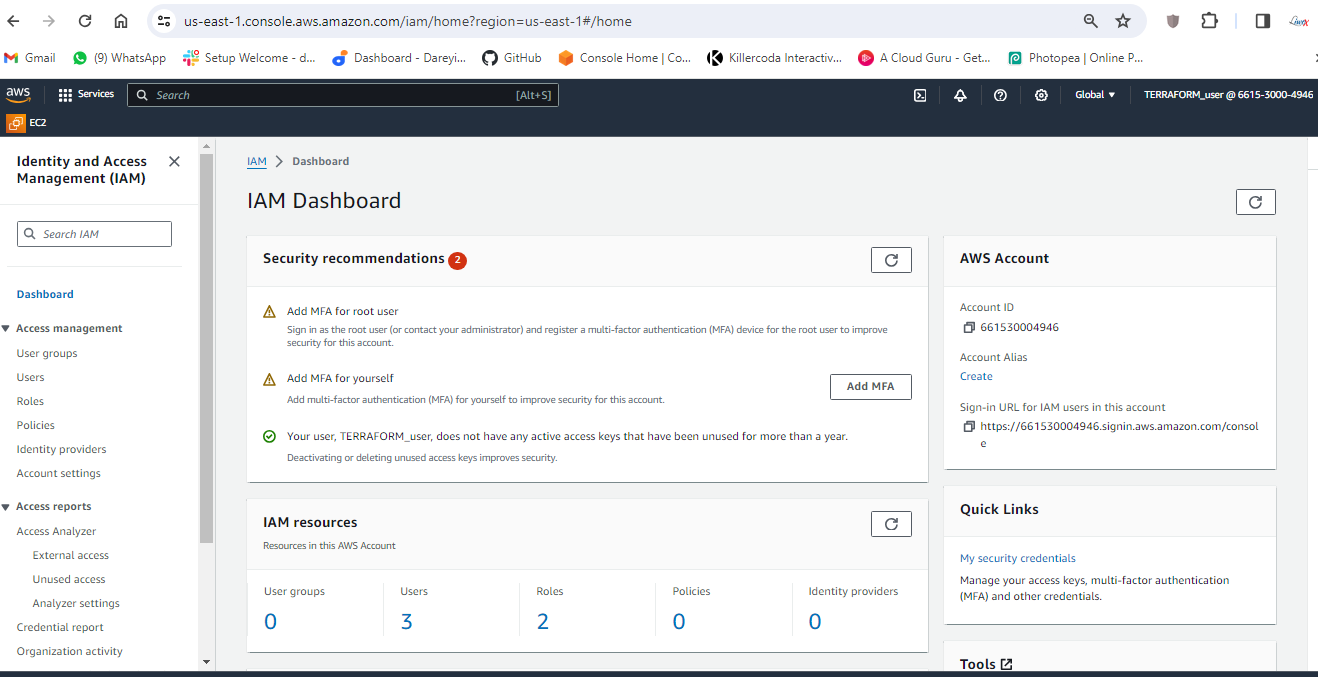Collapse the Access management section
Image resolution: width=1318 pixels, height=677 pixels.
tap(7, 329)
